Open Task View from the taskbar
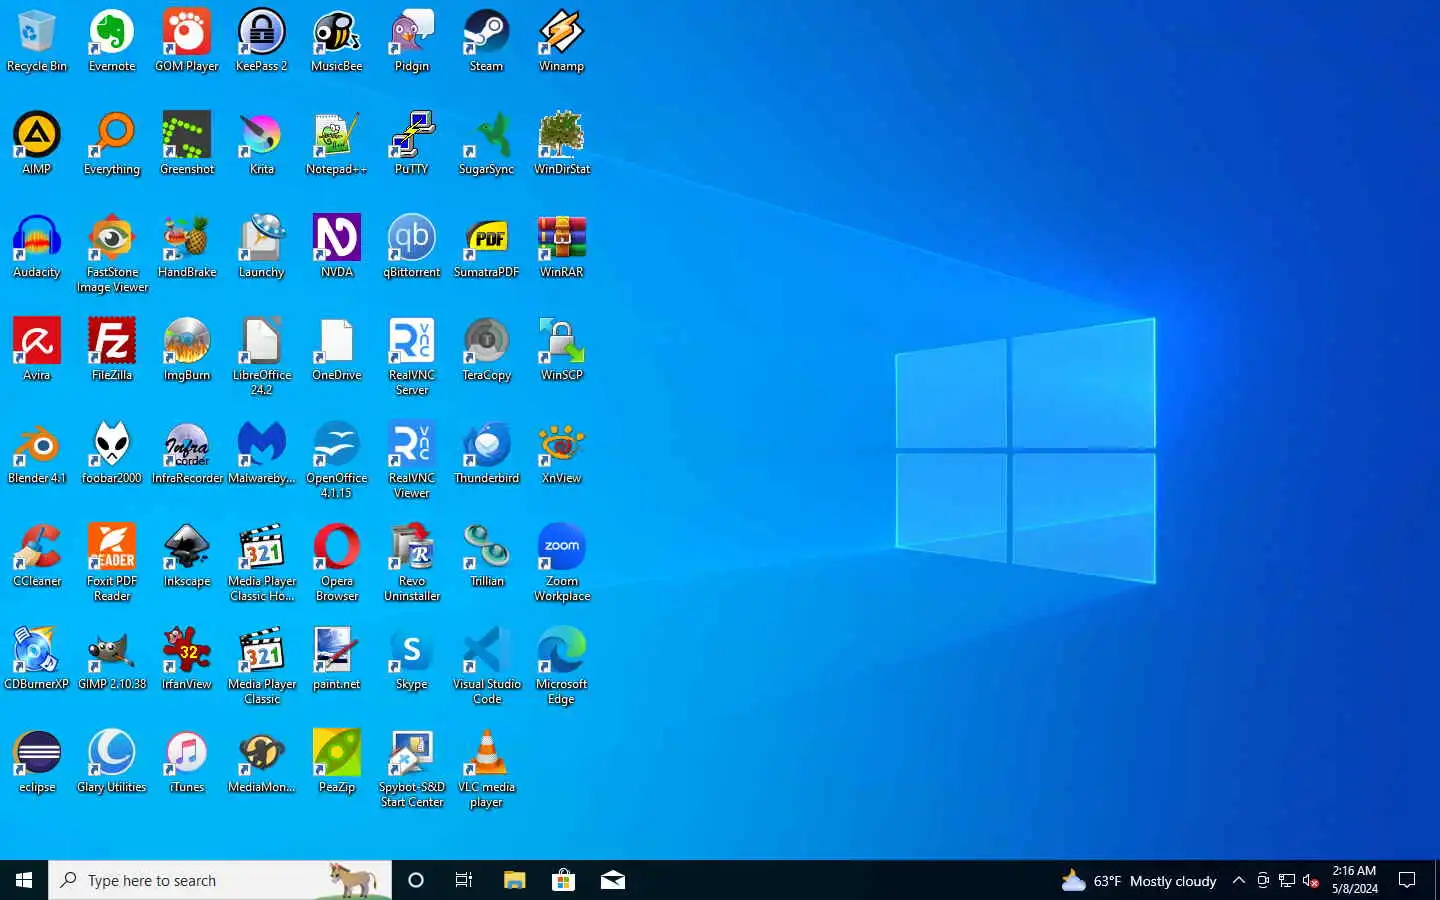1440x900 pixels. [x=464, y=880]
